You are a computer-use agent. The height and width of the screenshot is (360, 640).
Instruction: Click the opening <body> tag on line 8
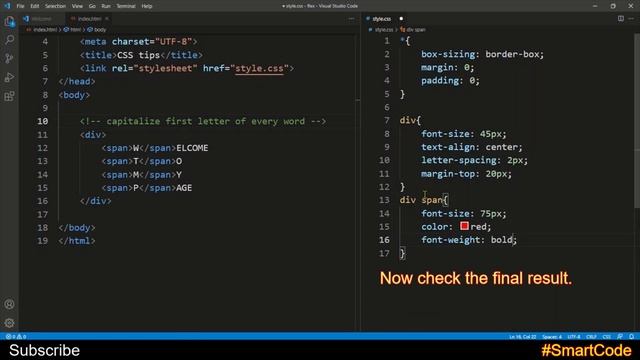(74, 95)
